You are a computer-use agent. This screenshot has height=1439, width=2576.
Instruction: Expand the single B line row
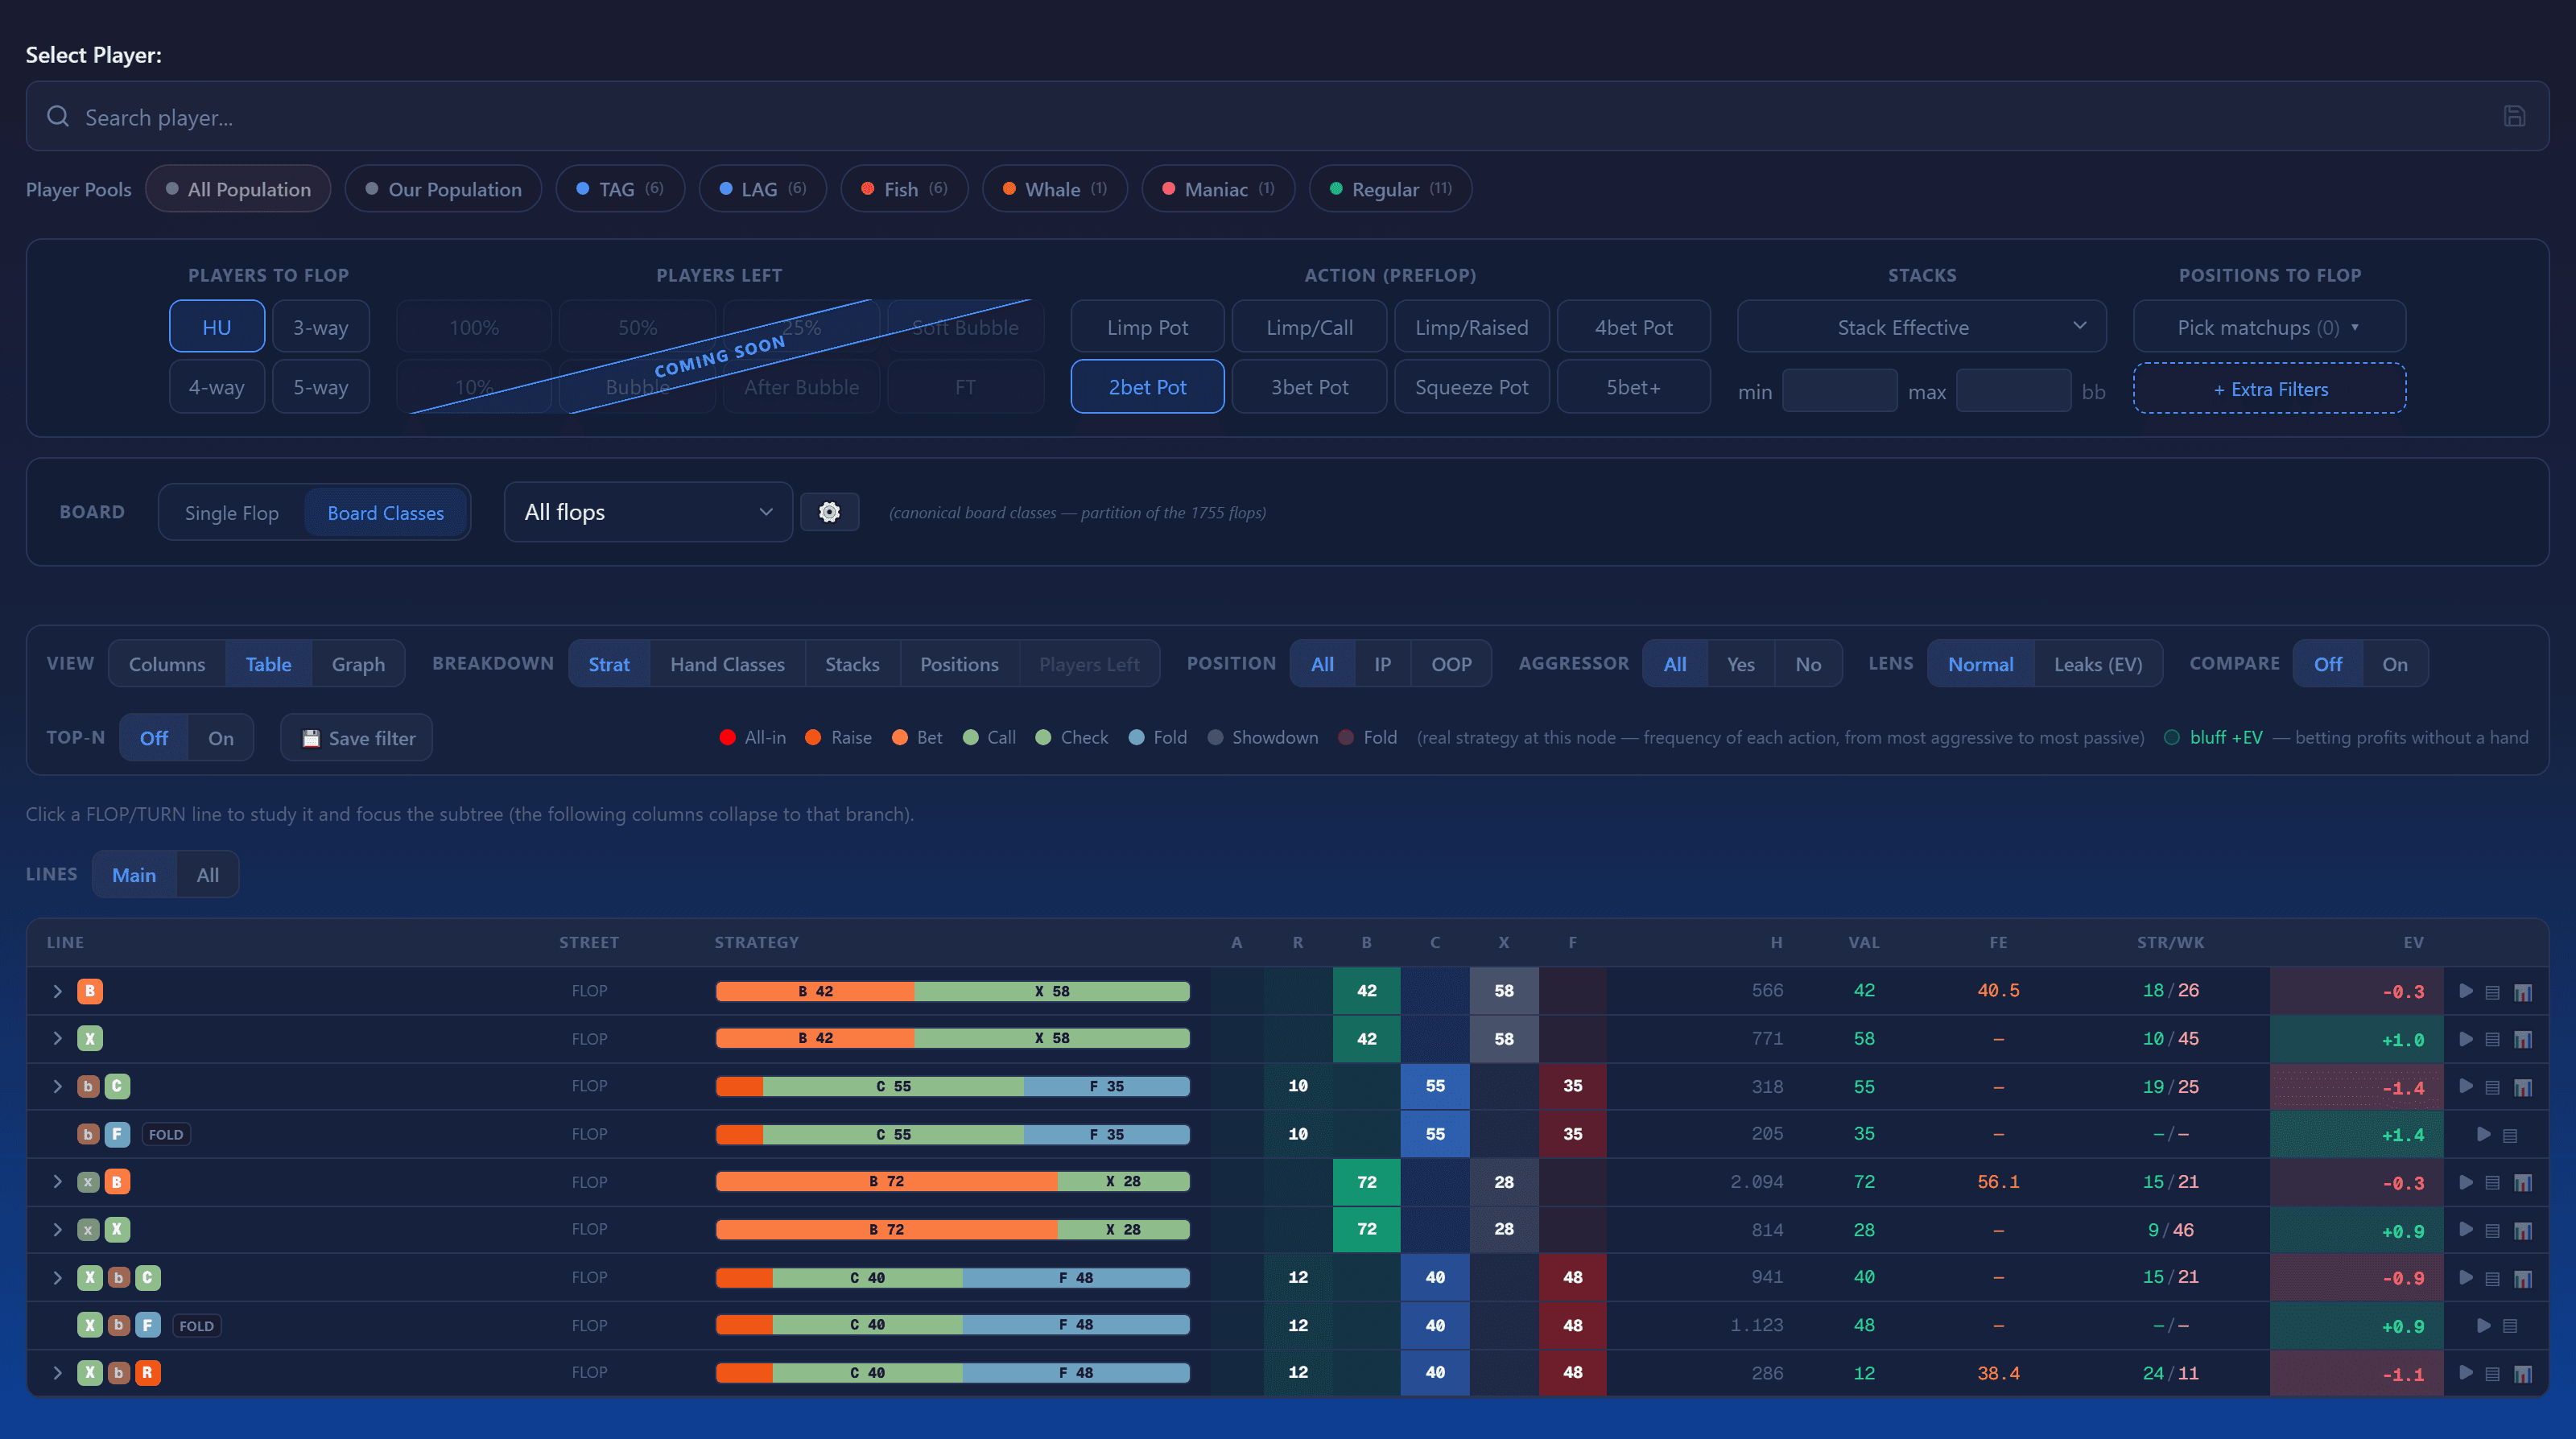(x=58, y=991)
